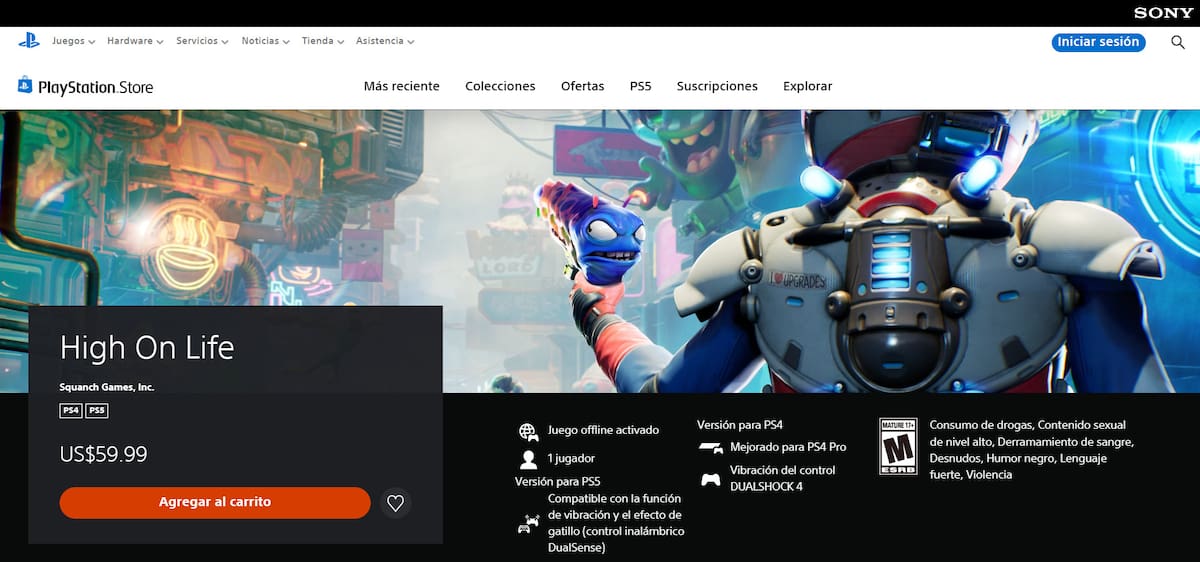Expand the Asistencia dropdown menu

385,41
